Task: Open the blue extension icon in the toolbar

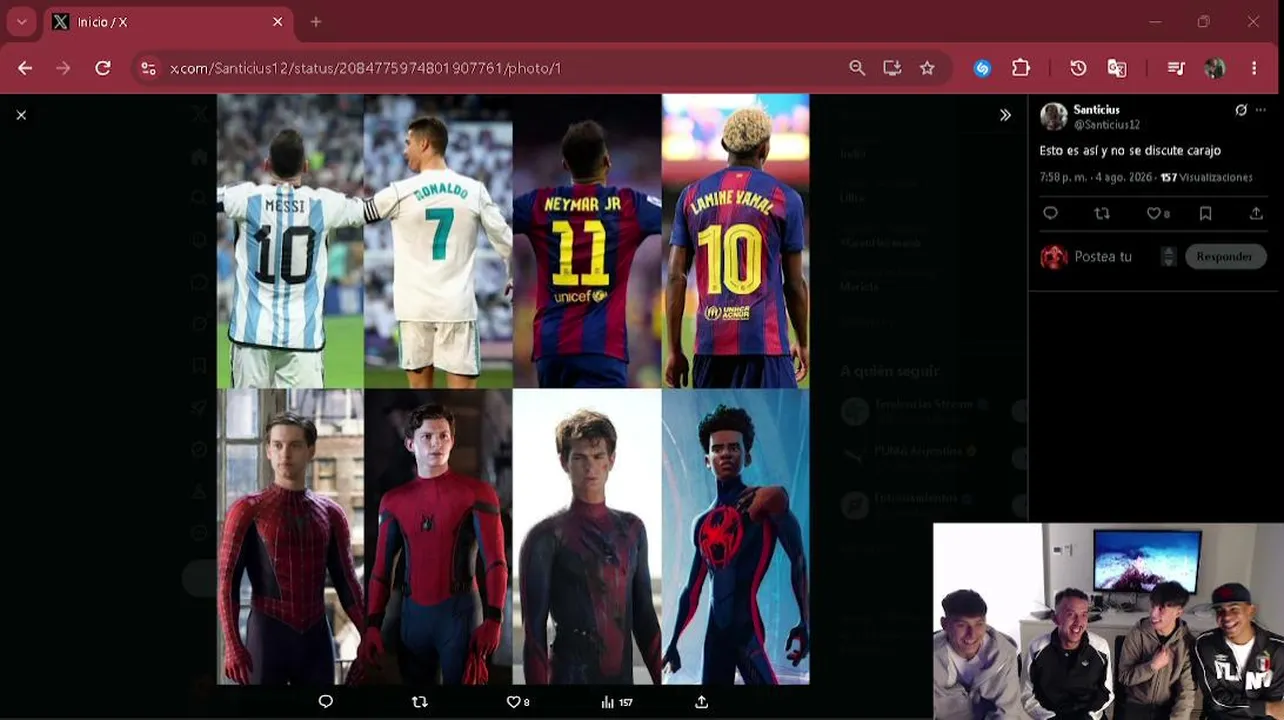Action: pos(982,68)
